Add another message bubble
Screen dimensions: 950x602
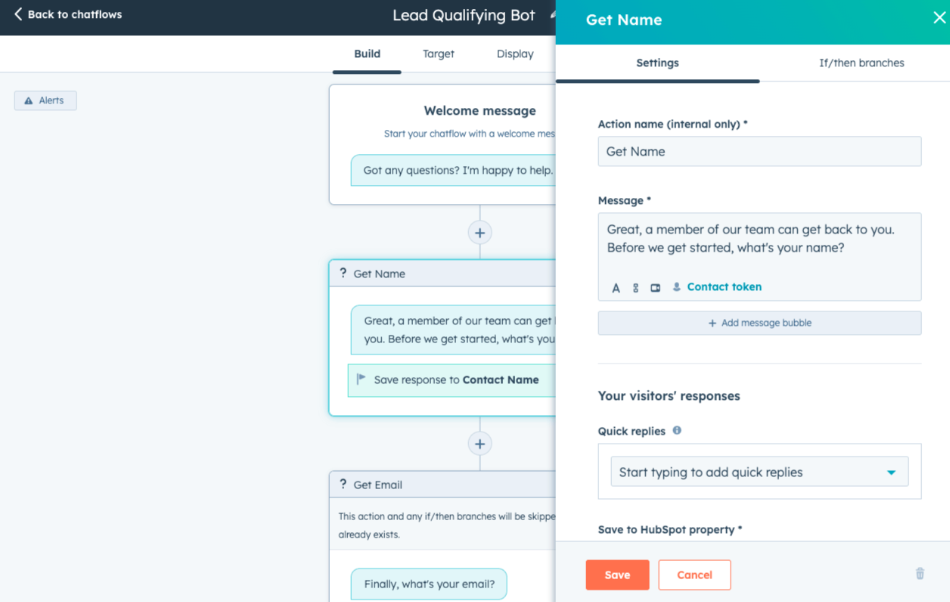(x=759, y=322)
